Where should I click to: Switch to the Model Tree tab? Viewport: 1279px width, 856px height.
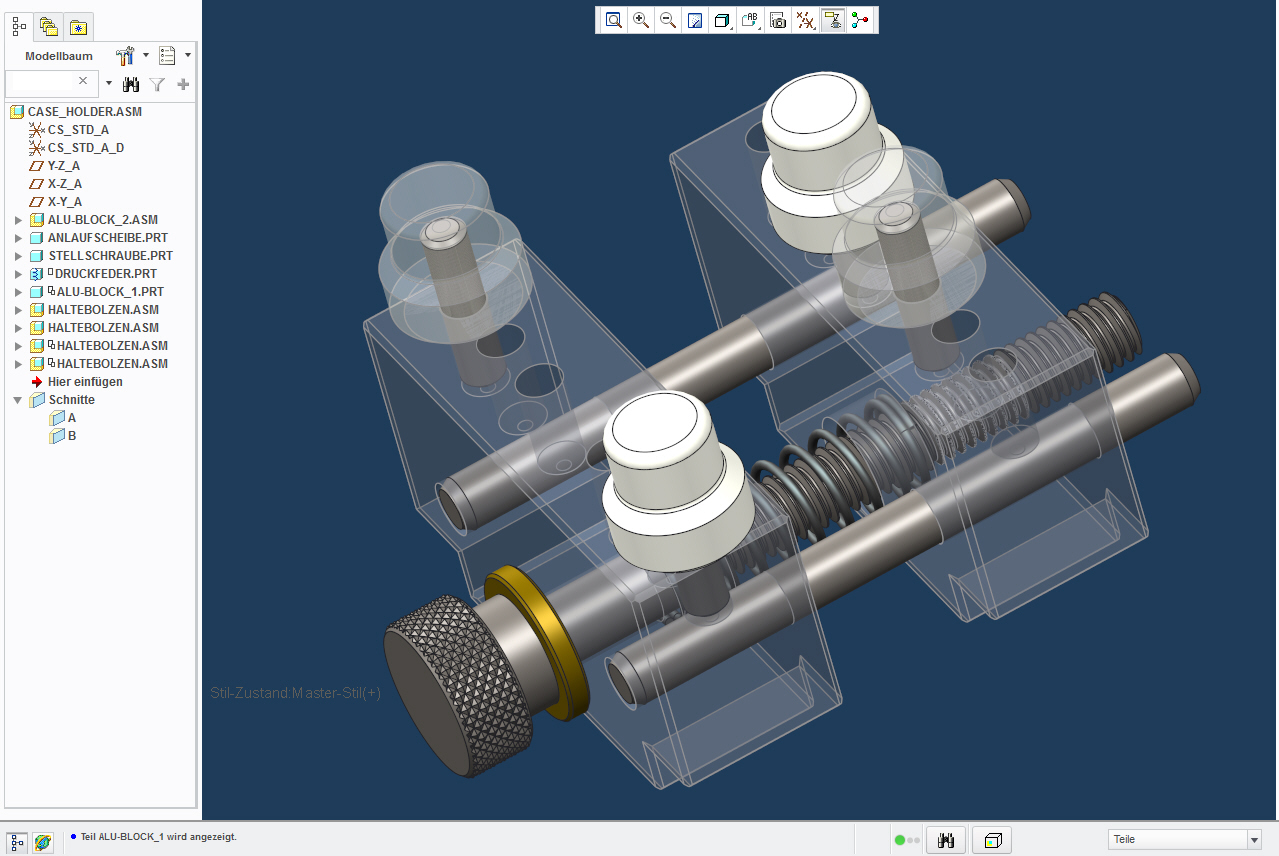coord(19,27)
